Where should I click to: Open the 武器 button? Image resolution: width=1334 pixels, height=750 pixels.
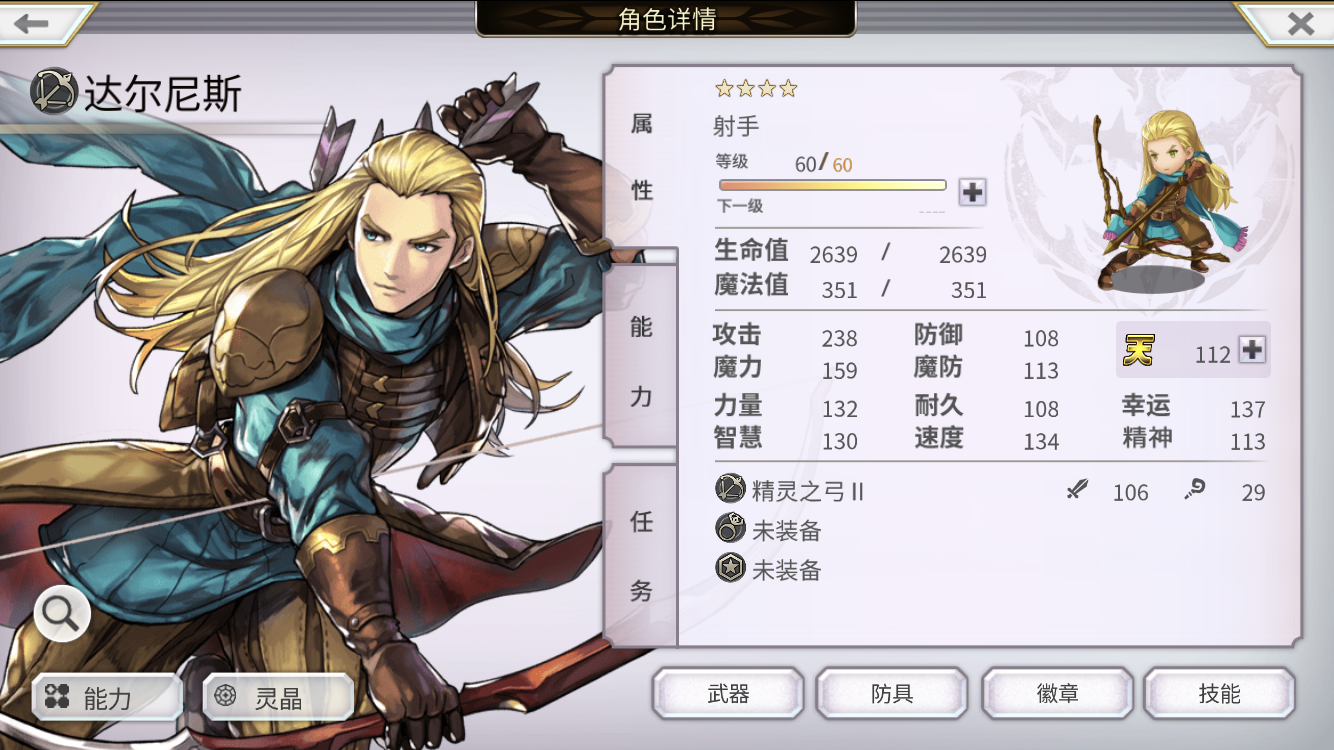[728, 694]
